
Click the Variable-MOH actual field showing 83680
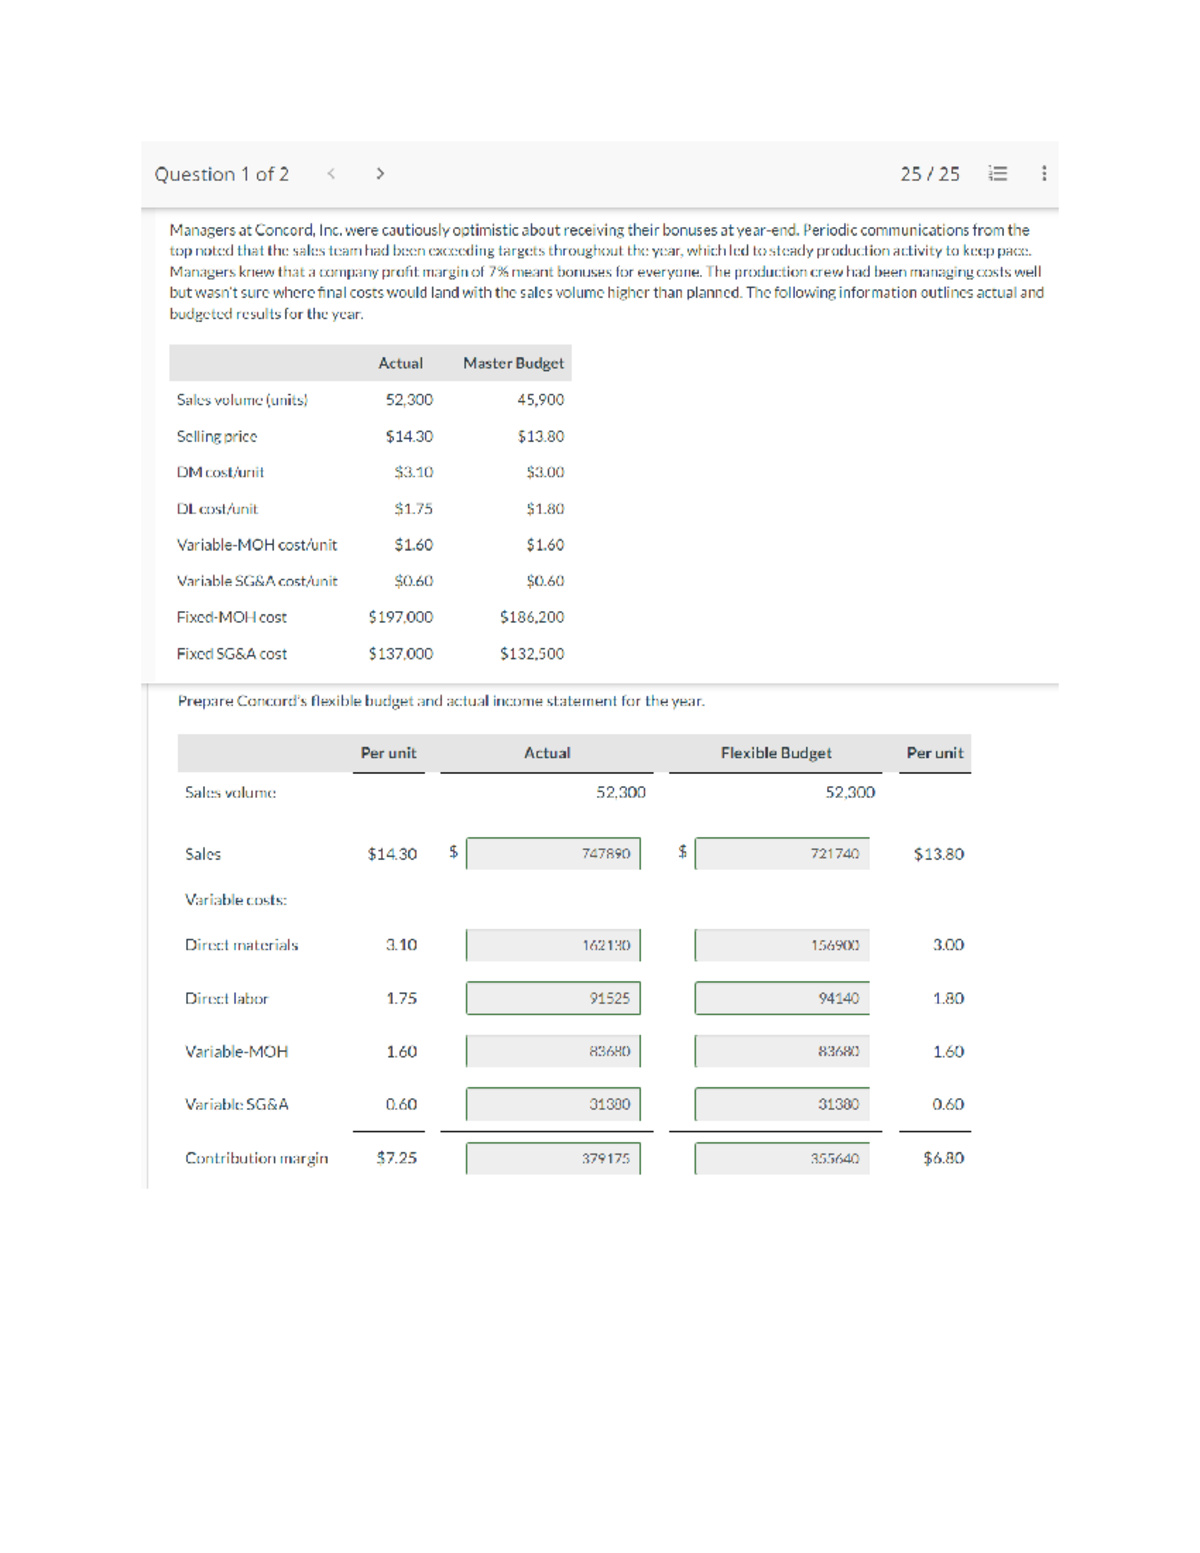(x=555, y=1051)
